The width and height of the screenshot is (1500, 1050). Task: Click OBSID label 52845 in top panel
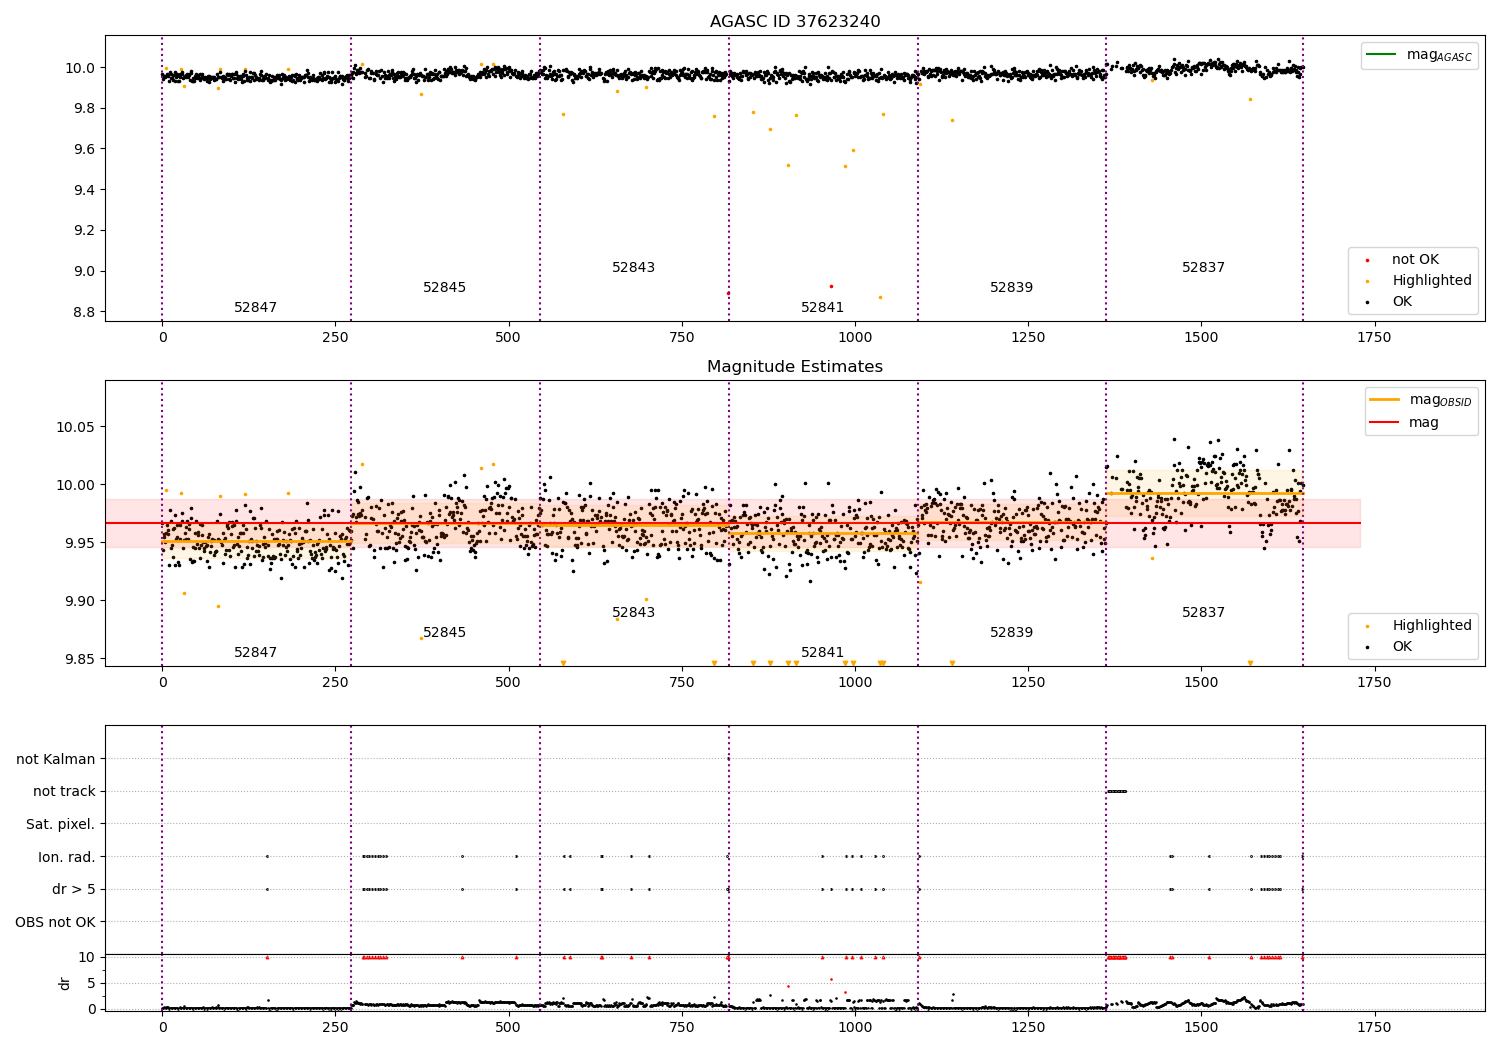coord(445,288)
